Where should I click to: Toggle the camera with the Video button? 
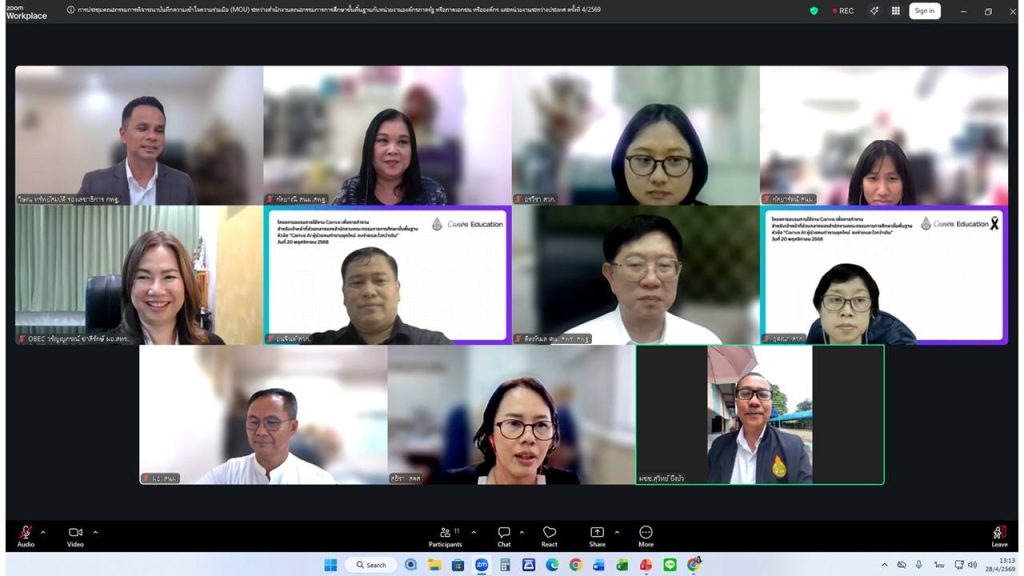[x=75, y=533]
